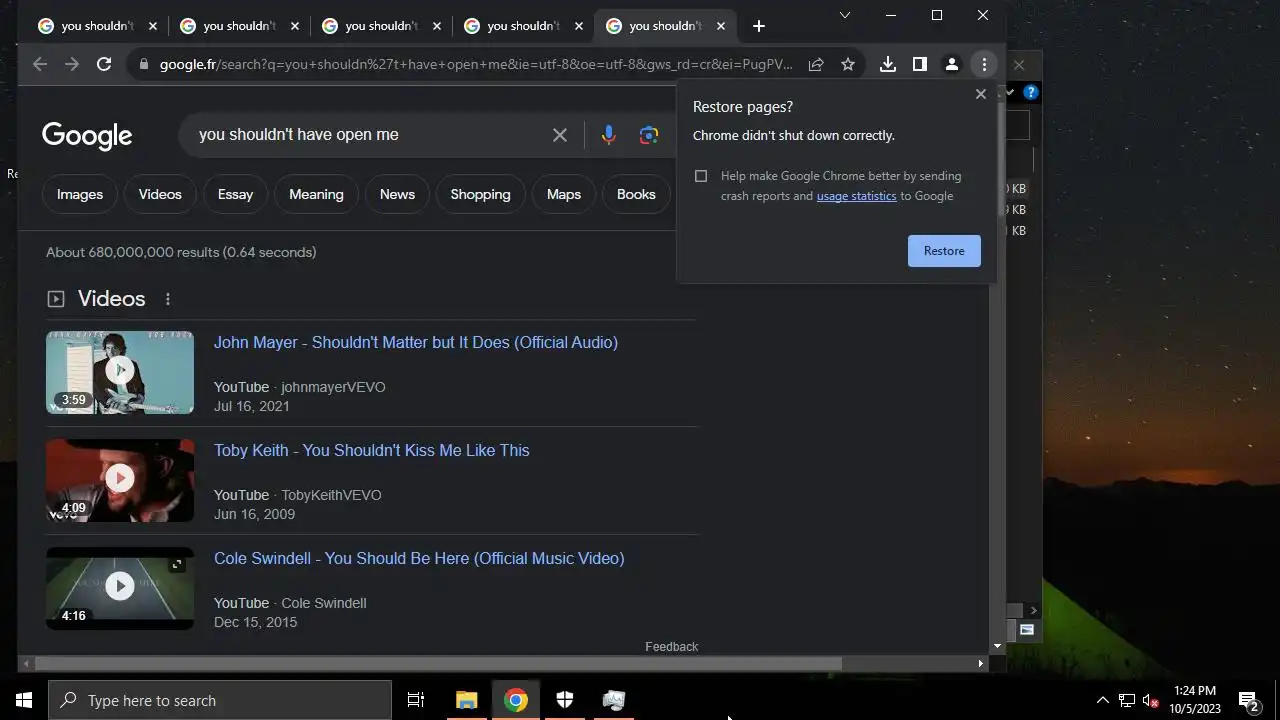
Task: Click the horizontal scrollbar of the page
Action: [x=438, y=663]
